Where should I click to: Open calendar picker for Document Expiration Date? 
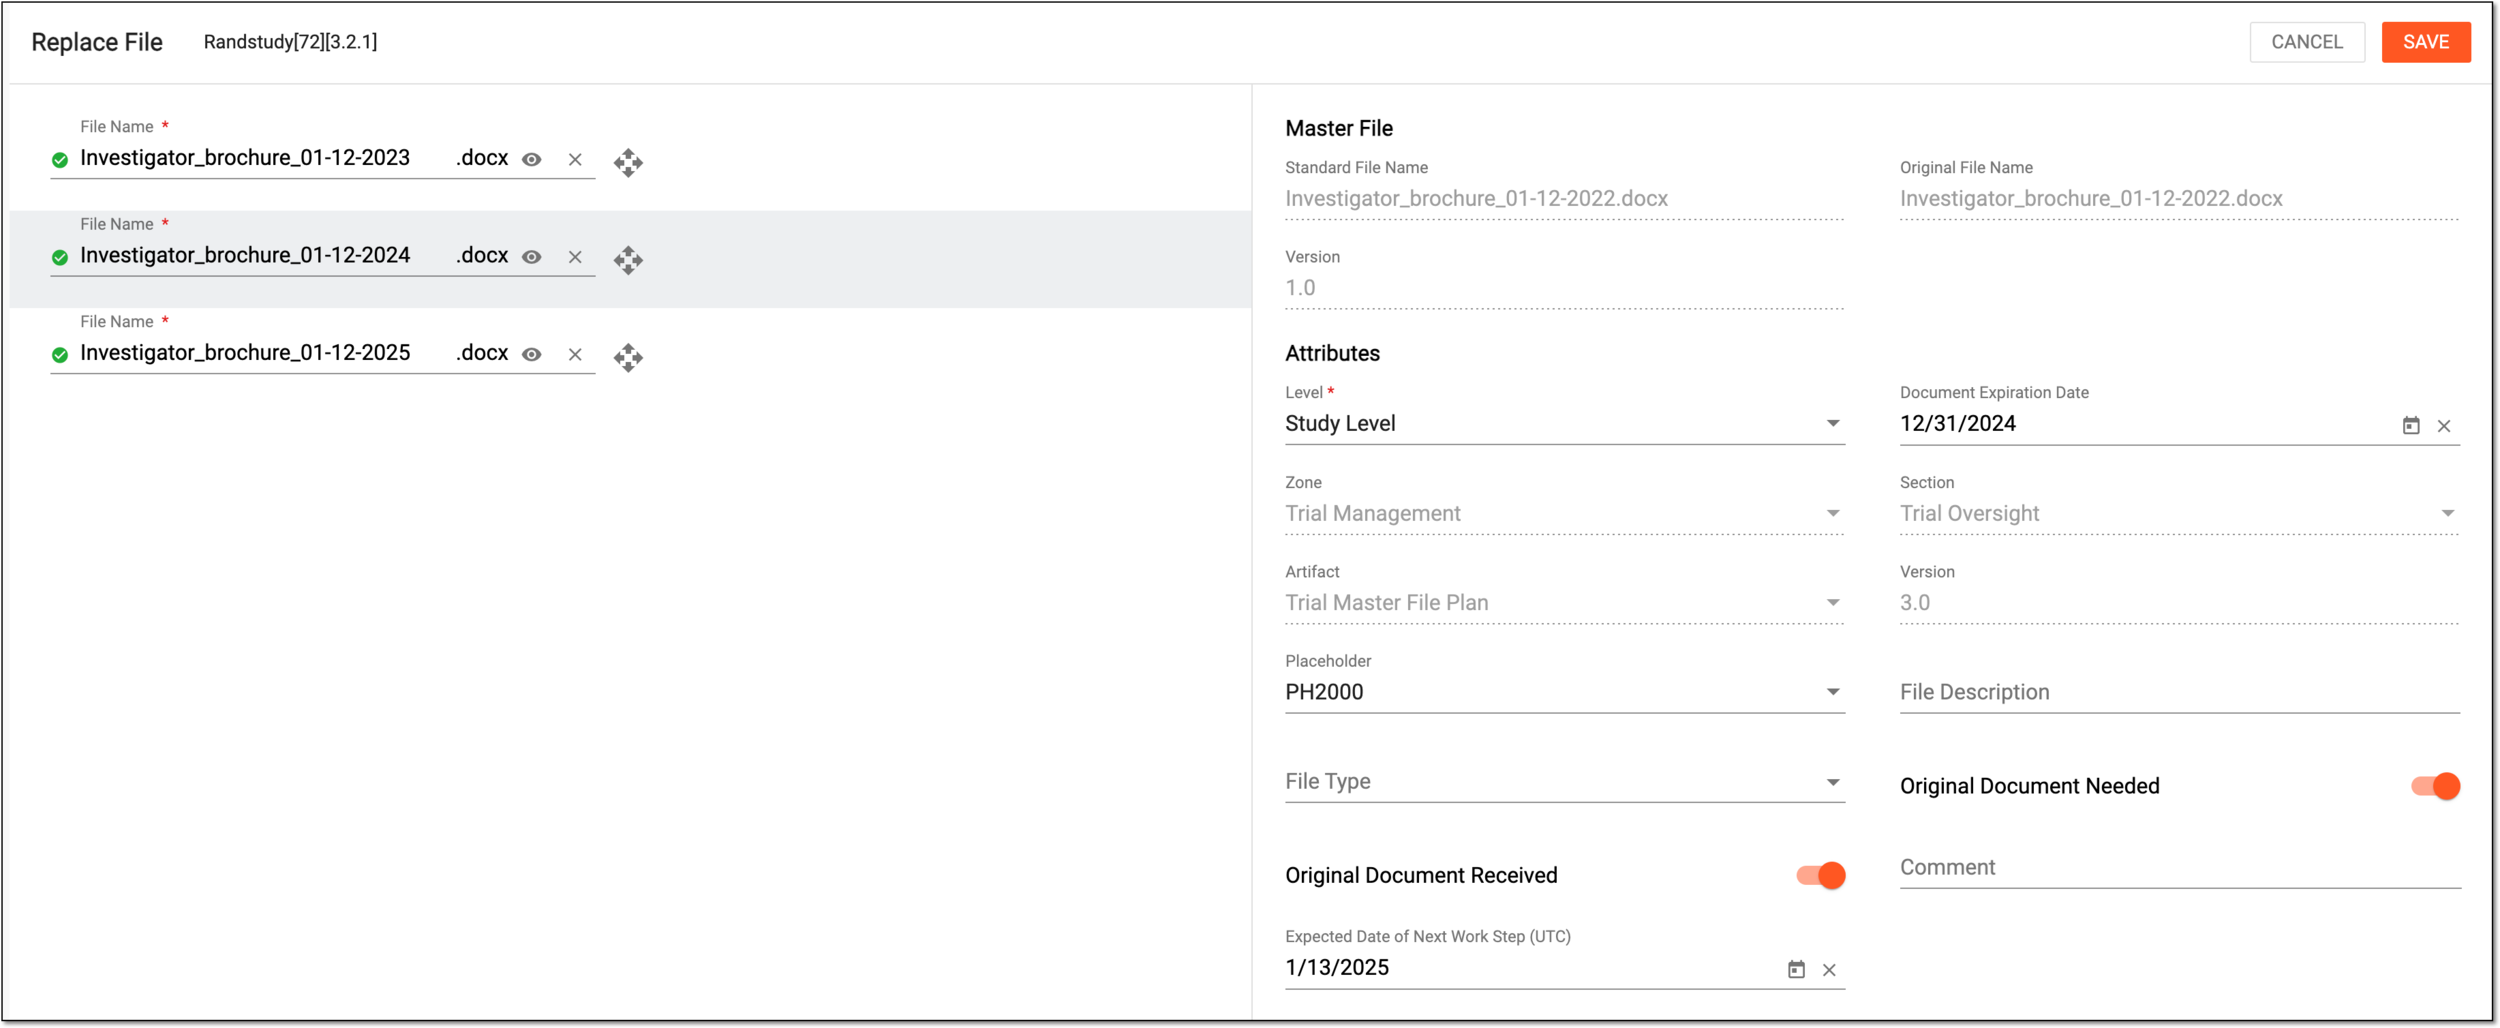pos(2411,426)
